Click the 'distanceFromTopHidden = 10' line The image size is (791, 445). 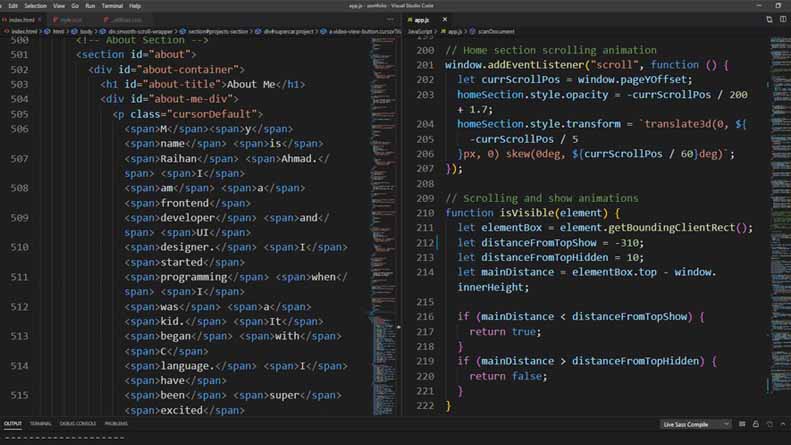click(x=550, y=257)
